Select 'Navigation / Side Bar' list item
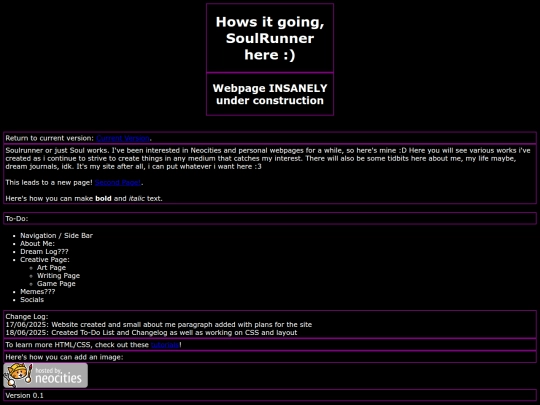The width and height of the screenshot is (540, 405). [x=56, y=236]
